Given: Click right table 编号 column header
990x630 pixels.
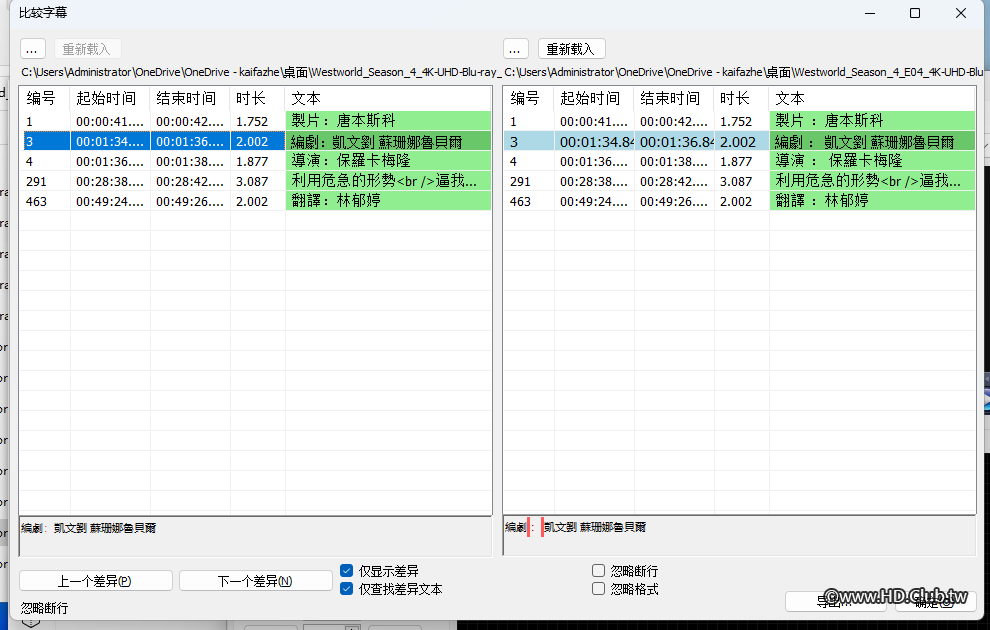Looking at the screenshot, I should [529, 98].
